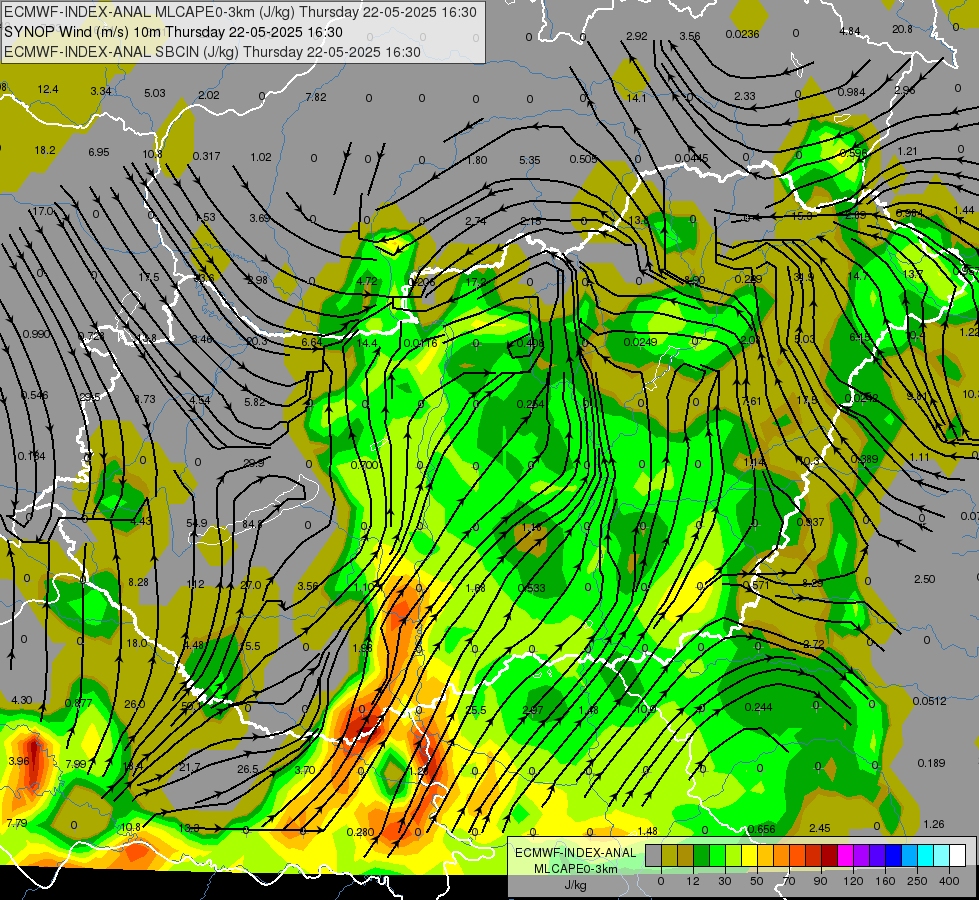The width and height of the screenshot is (979, 900).
Task: Click the map value 2.45
Action: (x=820, y=828)
